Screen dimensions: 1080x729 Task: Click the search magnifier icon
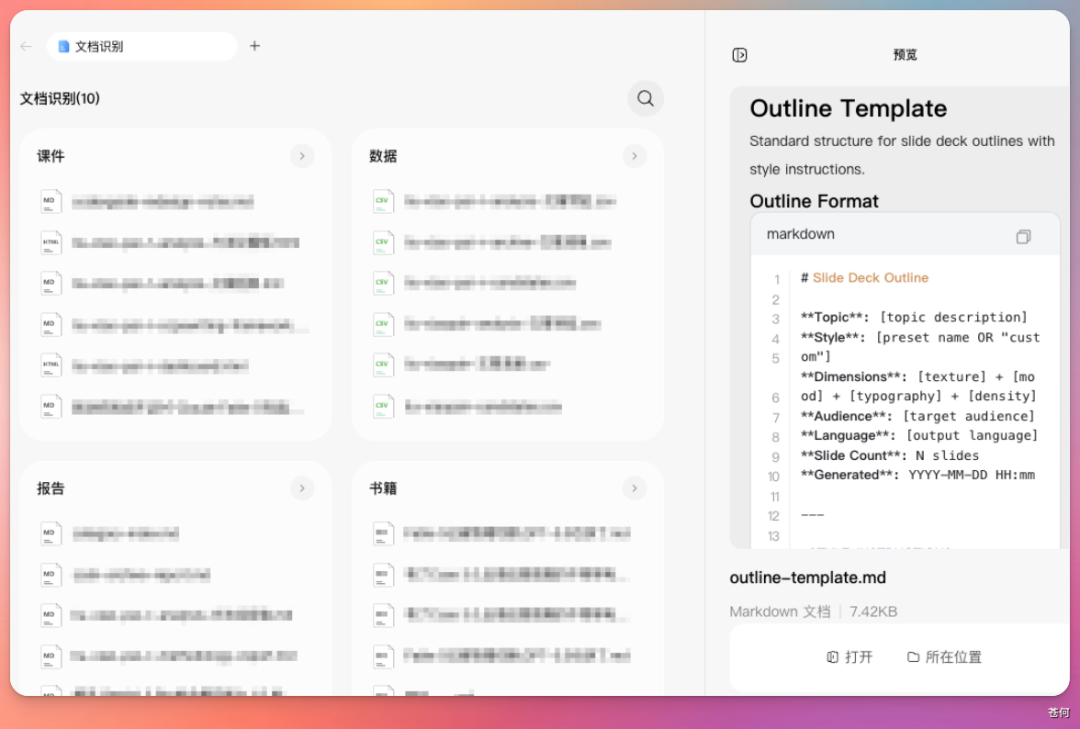click(x=645, y=99)
